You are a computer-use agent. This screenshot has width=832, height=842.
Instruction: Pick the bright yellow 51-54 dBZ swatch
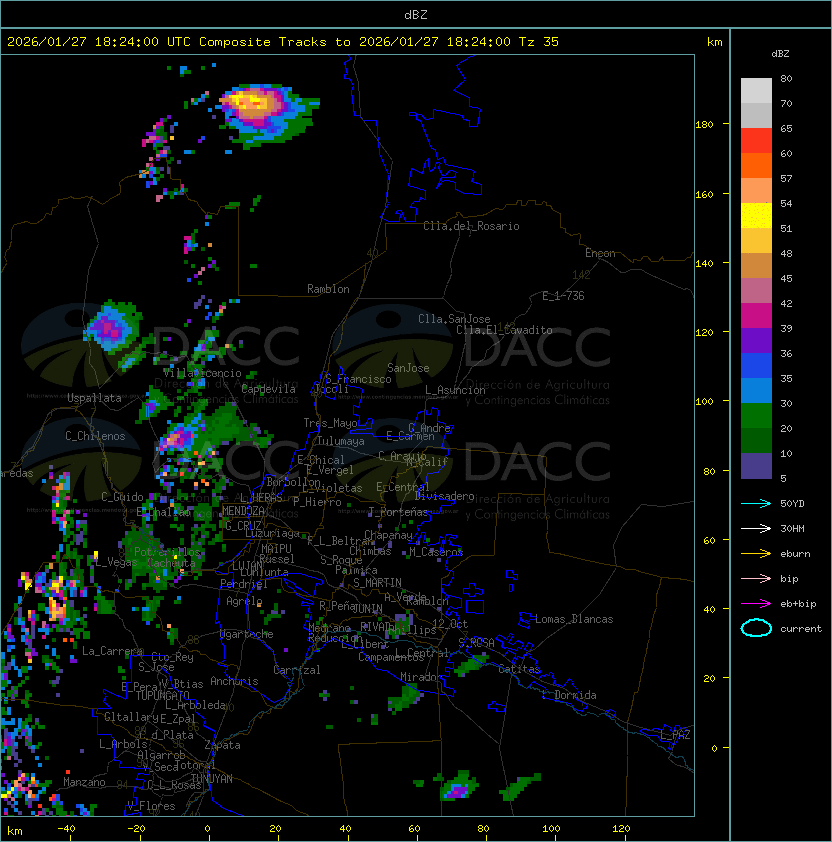pos(756,216)
